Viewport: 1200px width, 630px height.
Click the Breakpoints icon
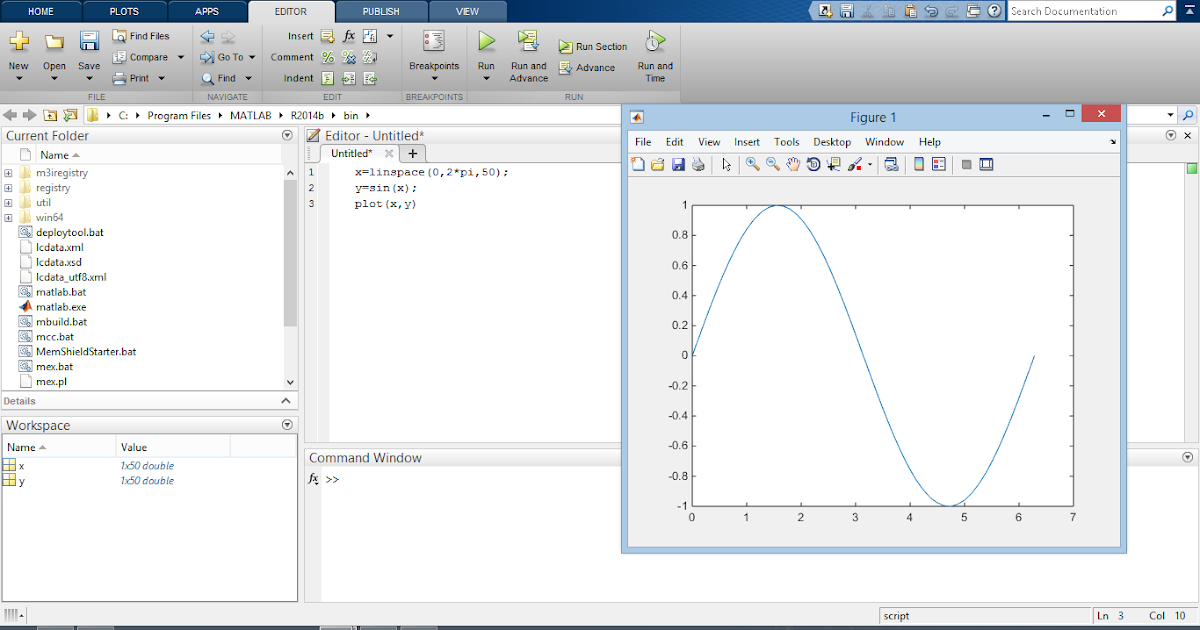[434, 41]
